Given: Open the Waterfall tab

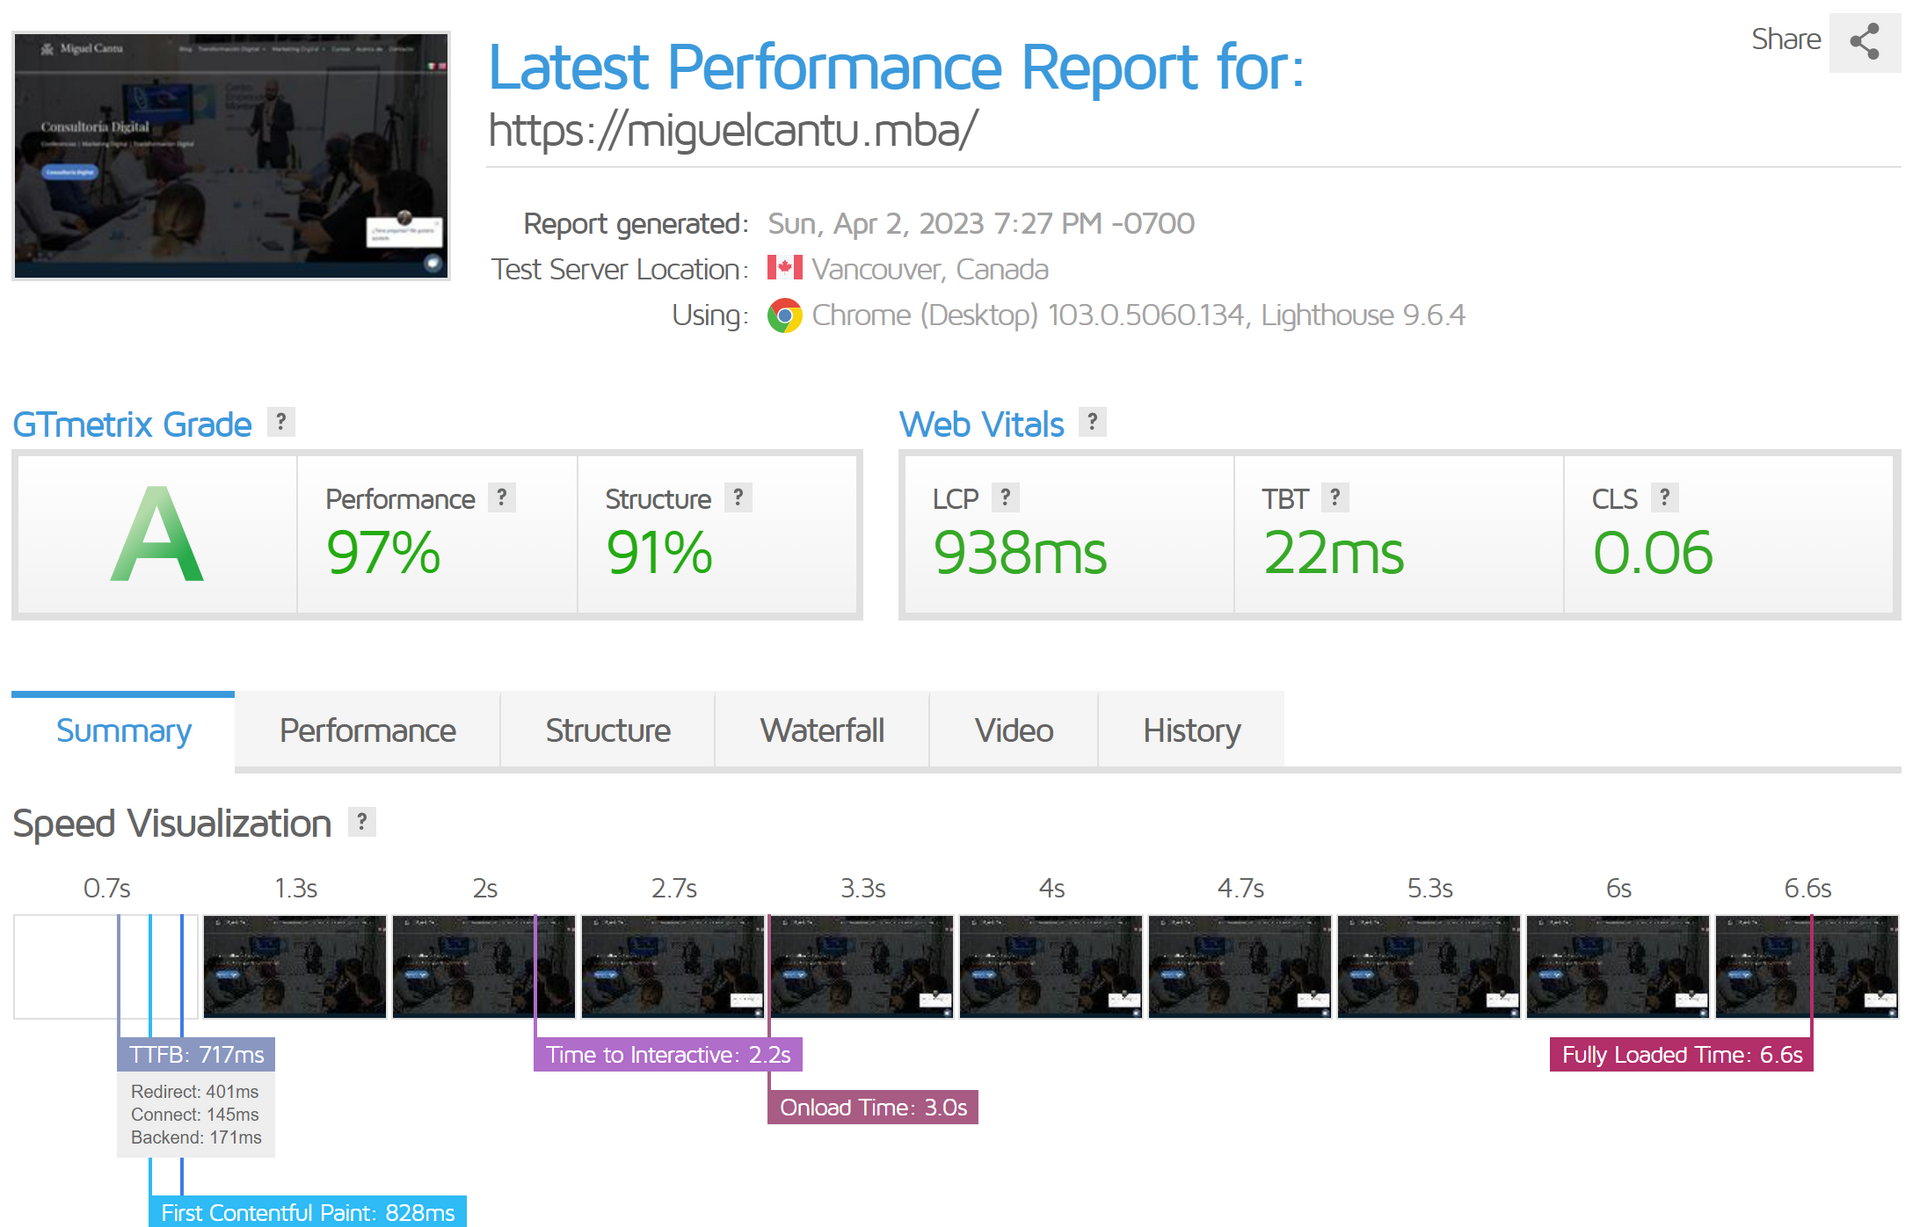Looking at the screenshot, I should point(822,730).
